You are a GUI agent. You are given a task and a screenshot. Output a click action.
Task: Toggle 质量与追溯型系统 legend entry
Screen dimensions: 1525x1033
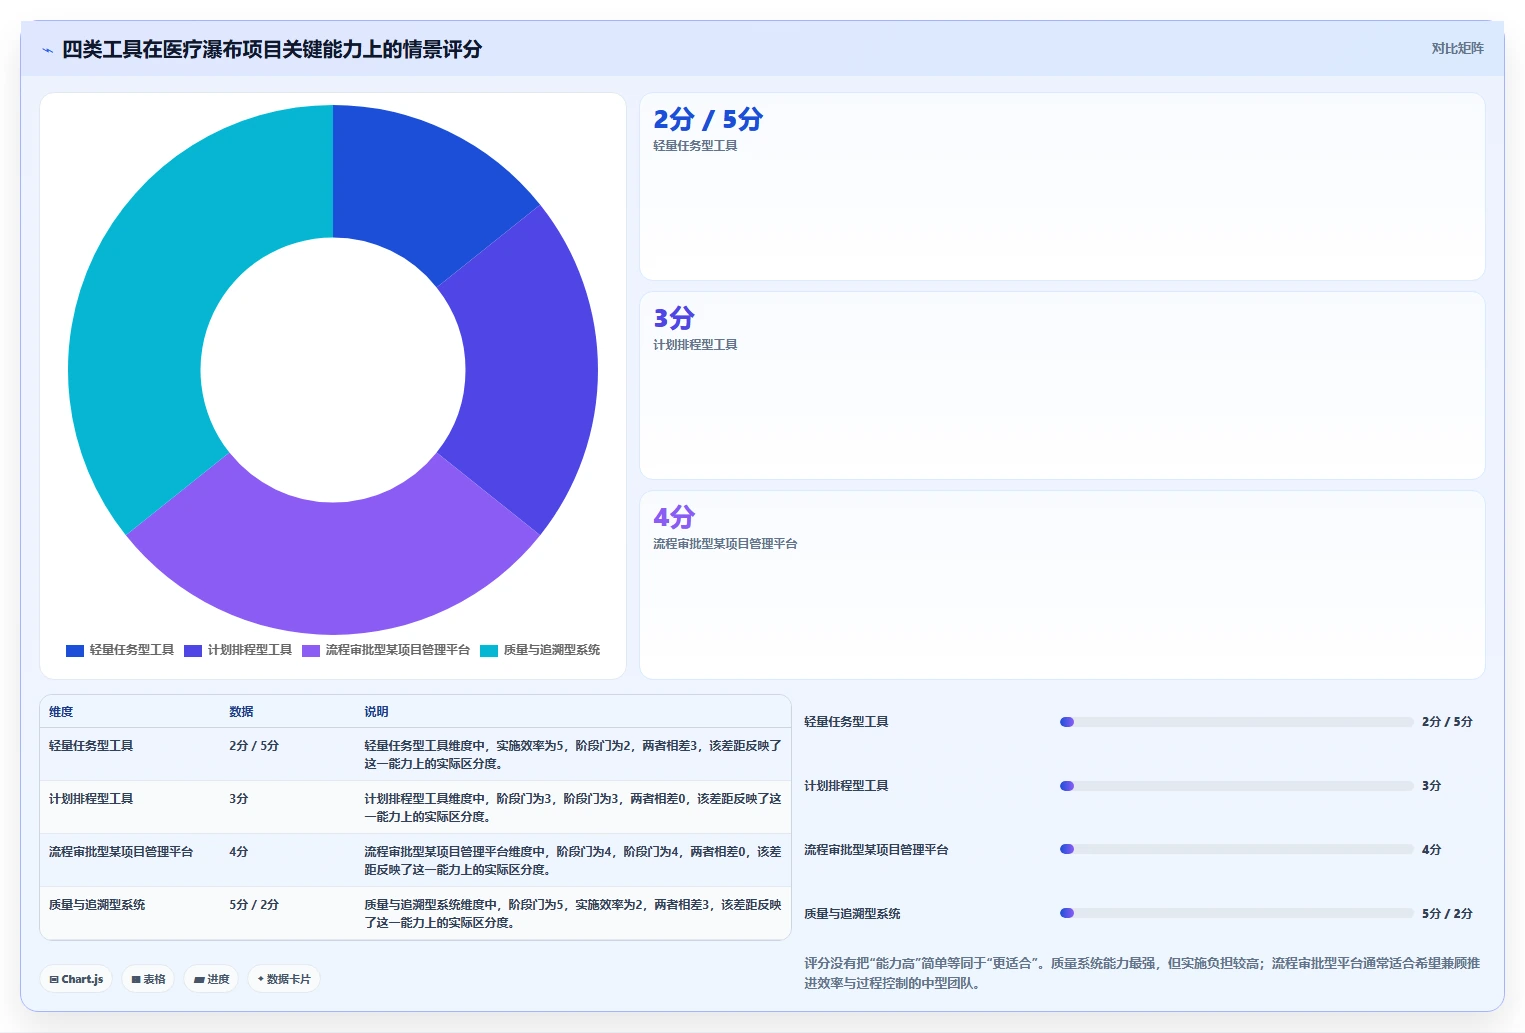(x=540, y=650)
